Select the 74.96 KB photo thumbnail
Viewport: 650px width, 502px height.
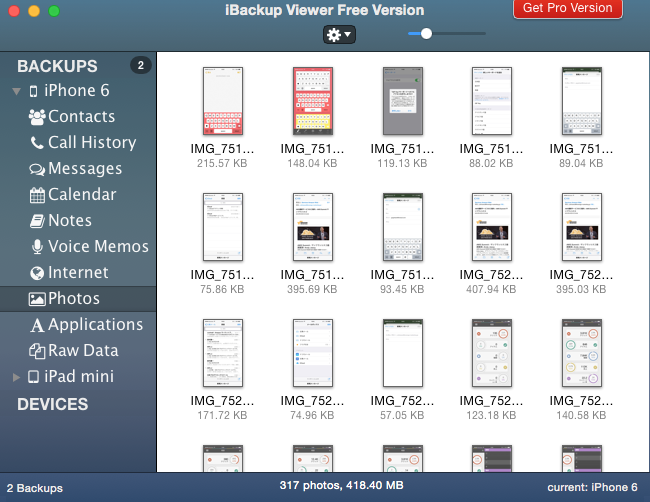[313, 353]
